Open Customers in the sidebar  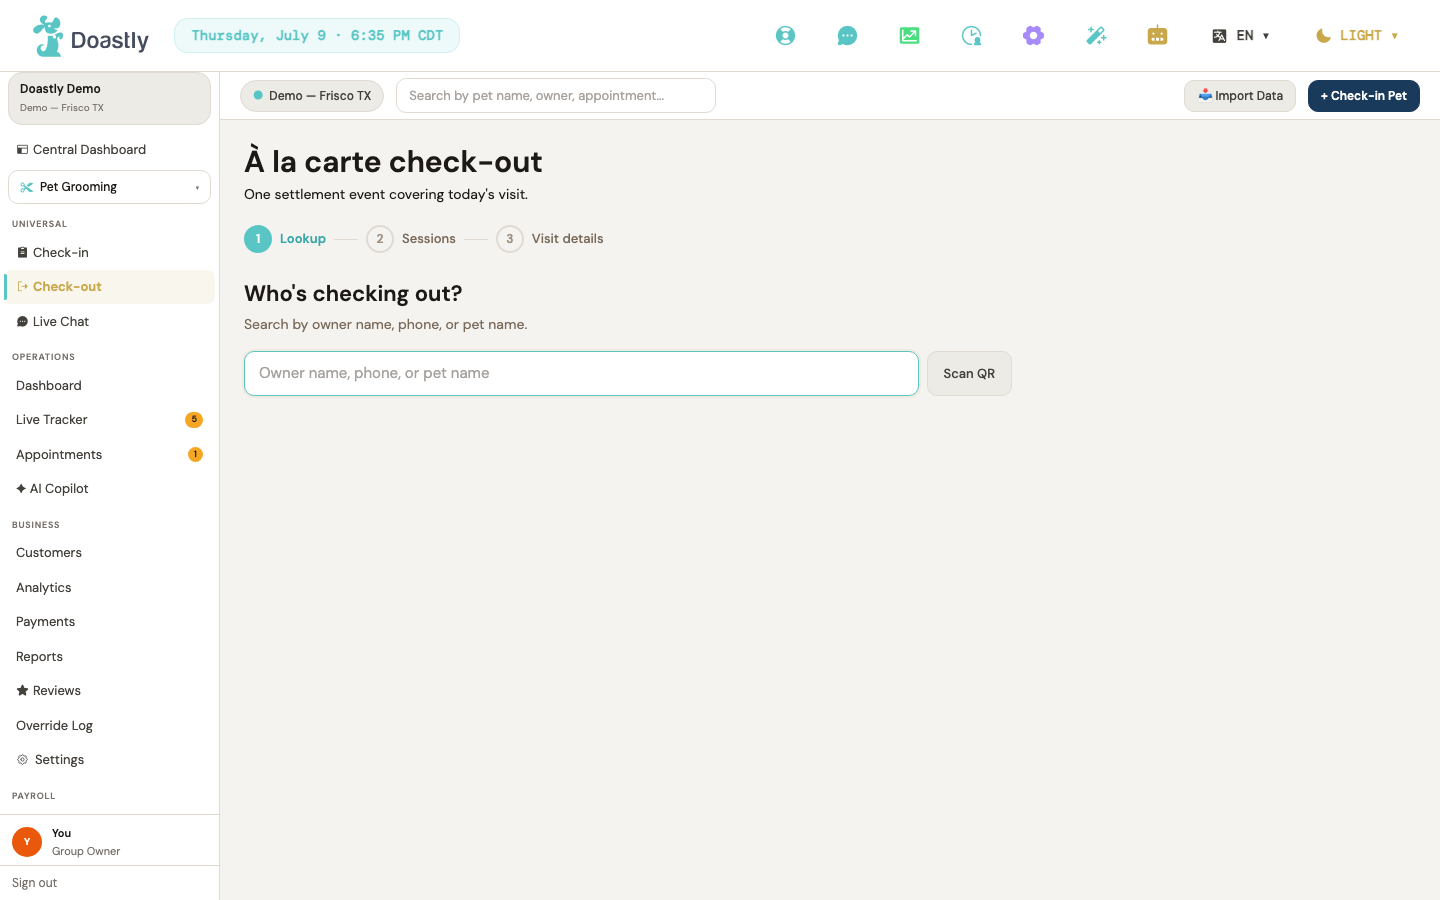coord(109,553)
